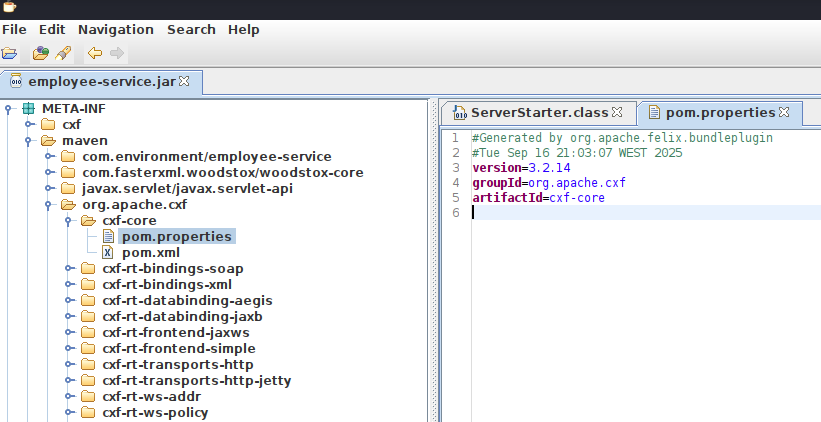
Task: Click the cxf-rt-bindings-soap folder icon
Action: pos(88,269)
